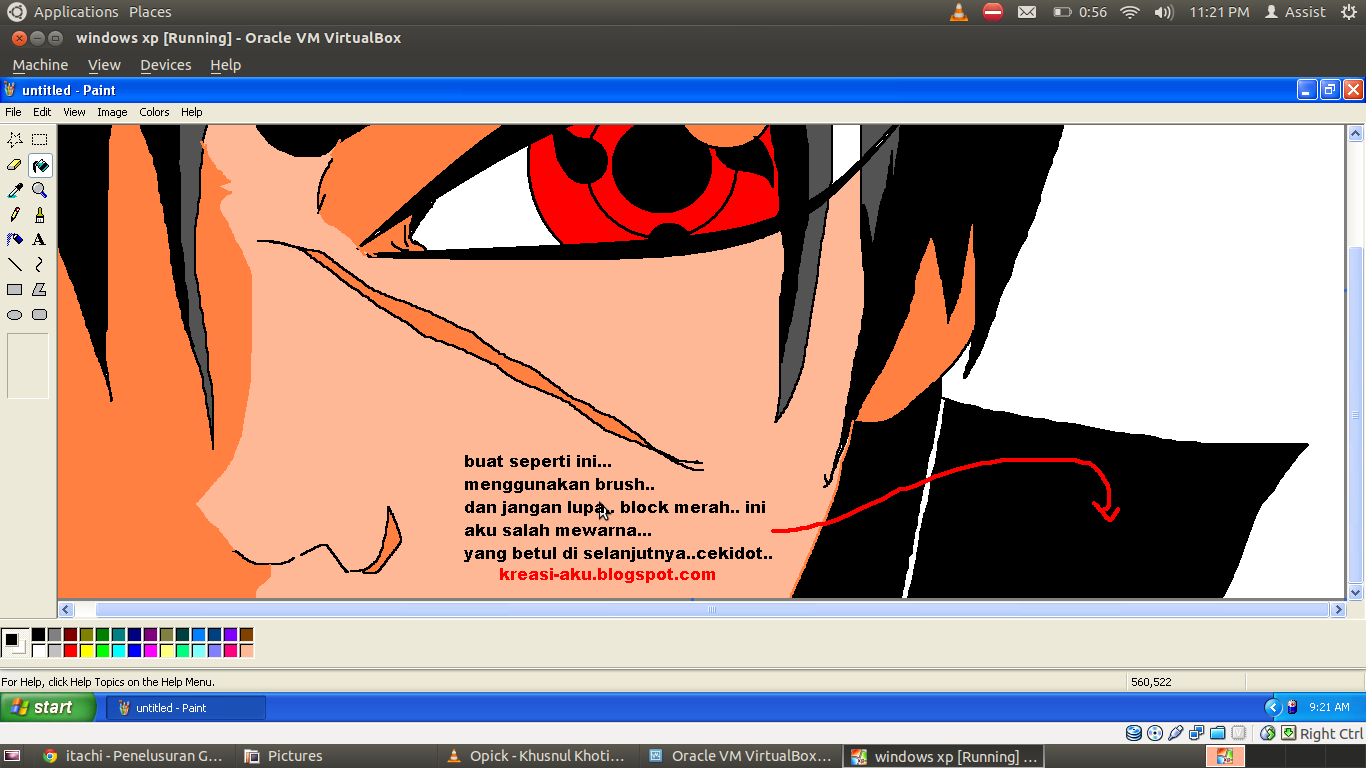Click the canvas scroll-down arrow
Image resolution: width=1366 pixels, height=768 pixels.
[1356, 592]
